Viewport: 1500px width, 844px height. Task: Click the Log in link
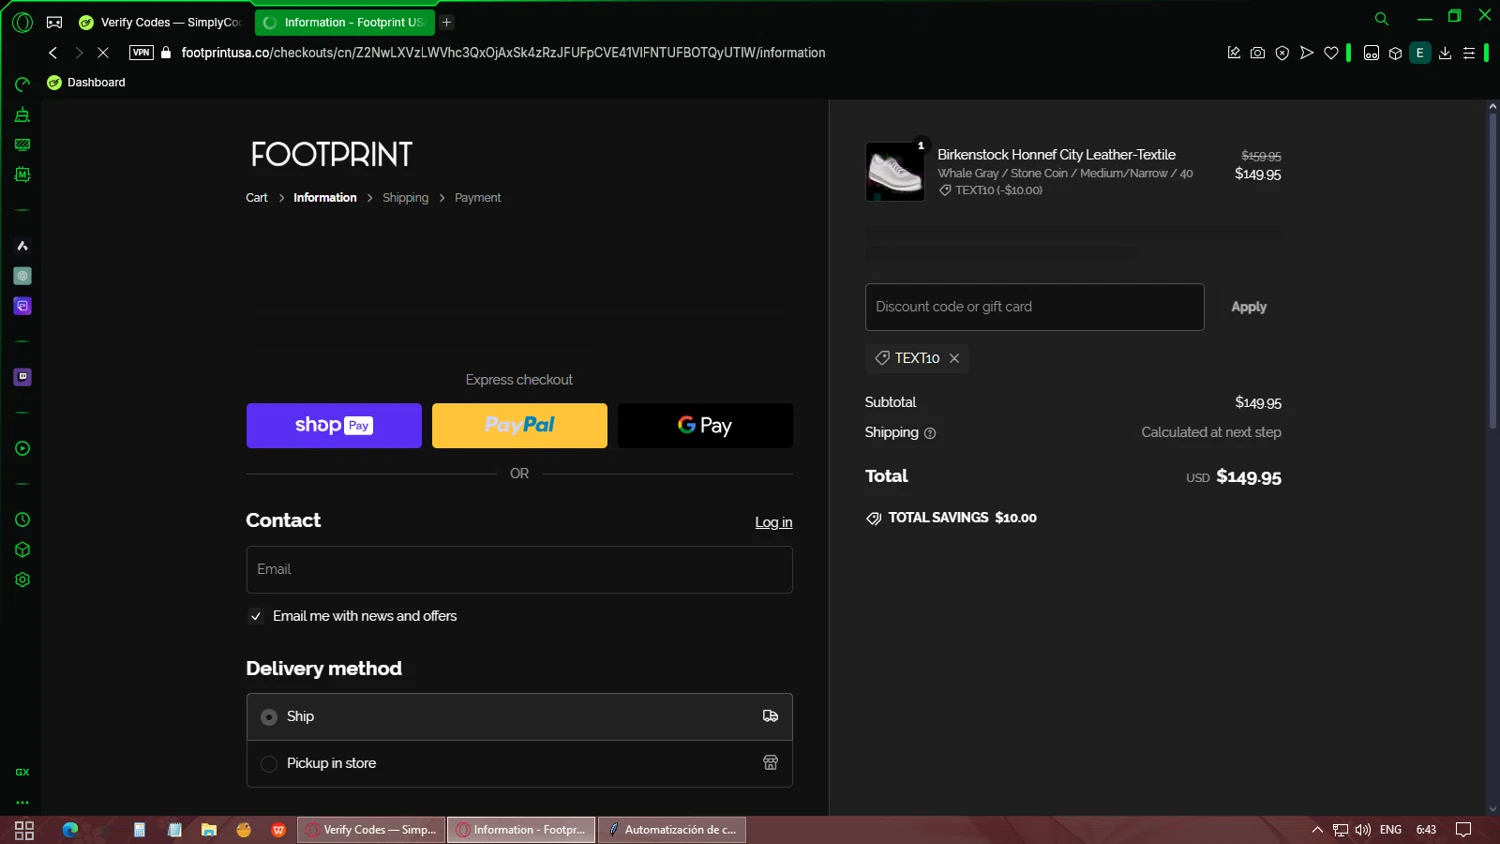[773, 522]
